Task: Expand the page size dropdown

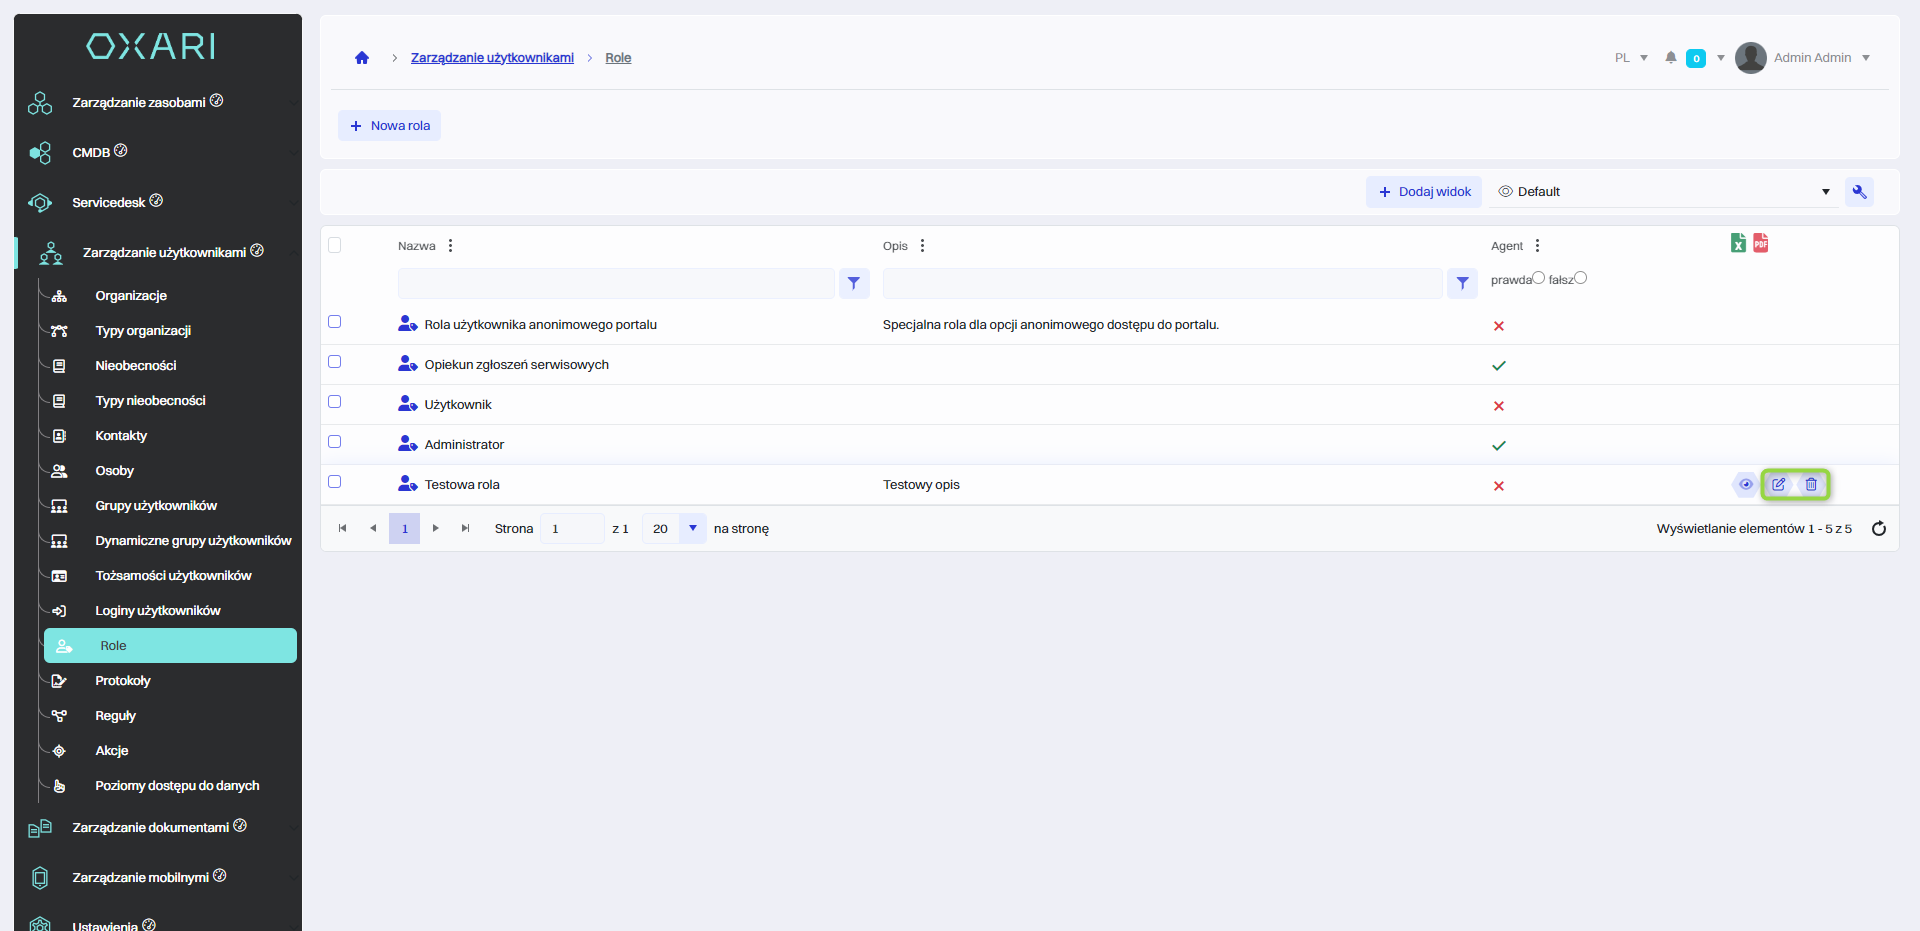Action: pos(692,528)
